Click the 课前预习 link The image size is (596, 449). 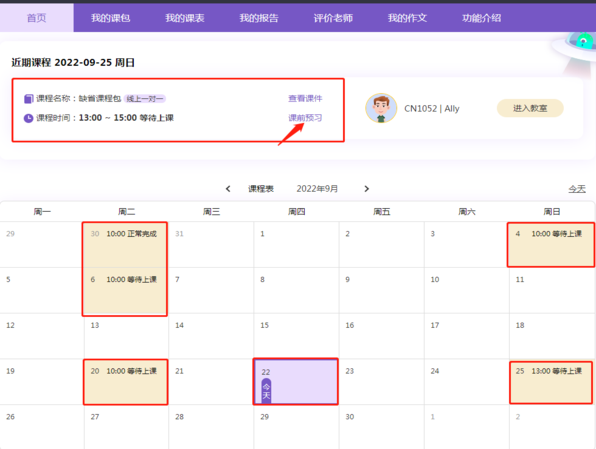coord(305,118)
